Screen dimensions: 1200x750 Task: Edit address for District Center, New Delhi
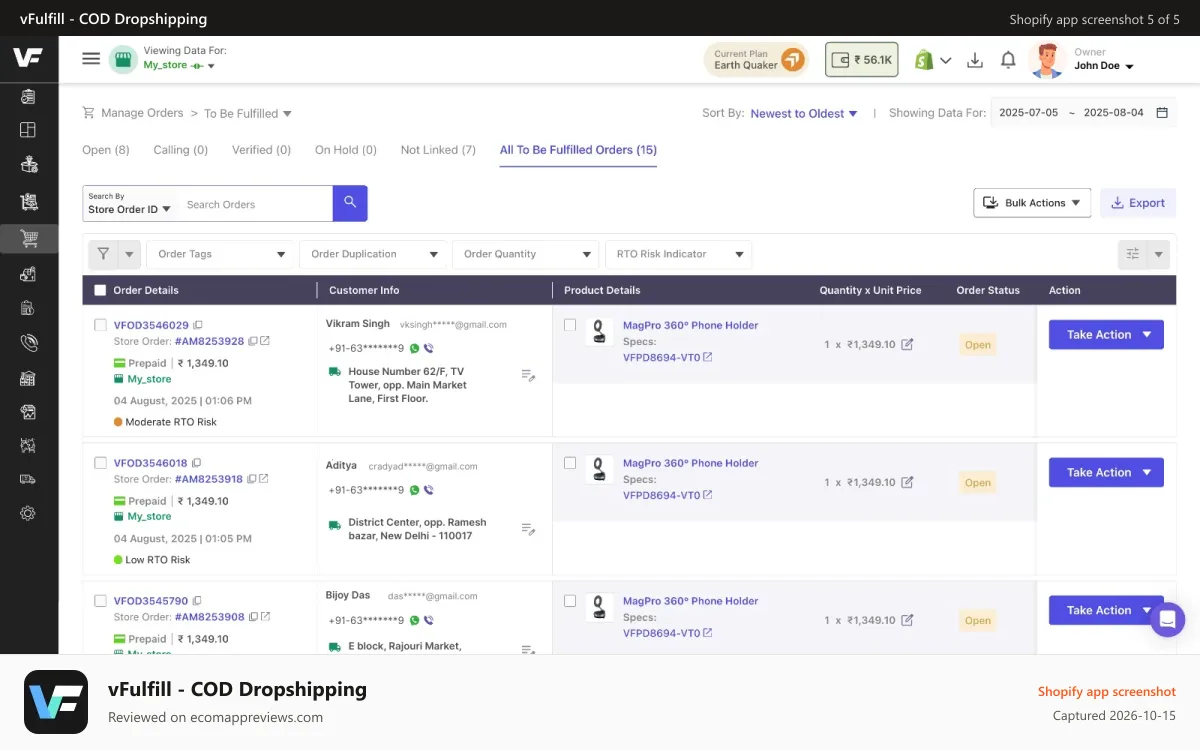528,528
